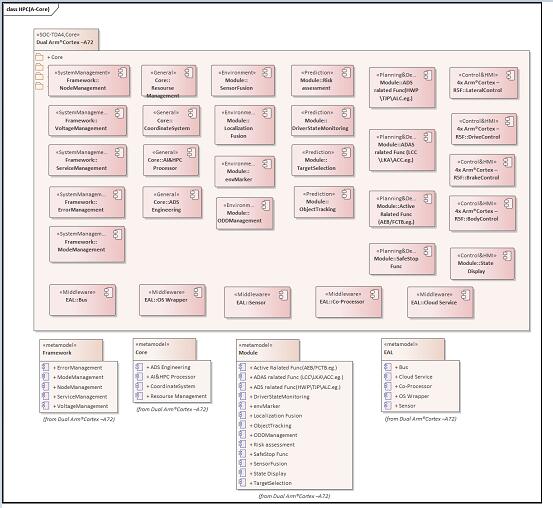Image resolution: width=553 pixels, height=508 pixels.
Task: Click the component icon on the CoordinateSystem box
Action: tap(192, 113)
